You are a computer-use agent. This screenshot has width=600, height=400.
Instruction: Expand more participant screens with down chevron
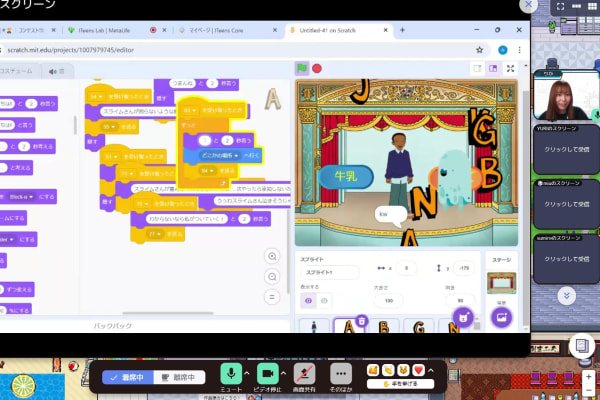pyautogui.click(x=566, y=296)
